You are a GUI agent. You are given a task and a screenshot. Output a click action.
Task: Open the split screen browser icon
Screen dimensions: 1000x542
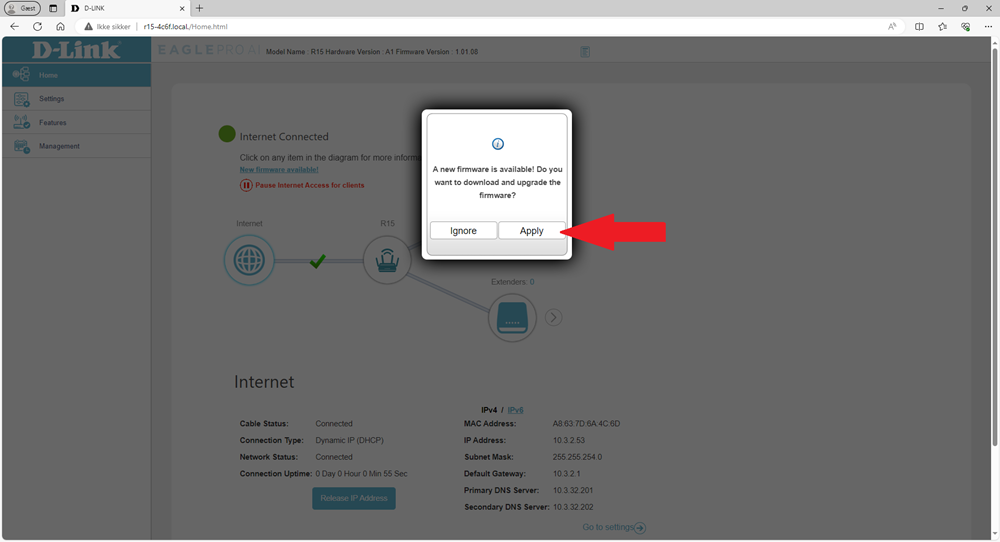[919, 27]
